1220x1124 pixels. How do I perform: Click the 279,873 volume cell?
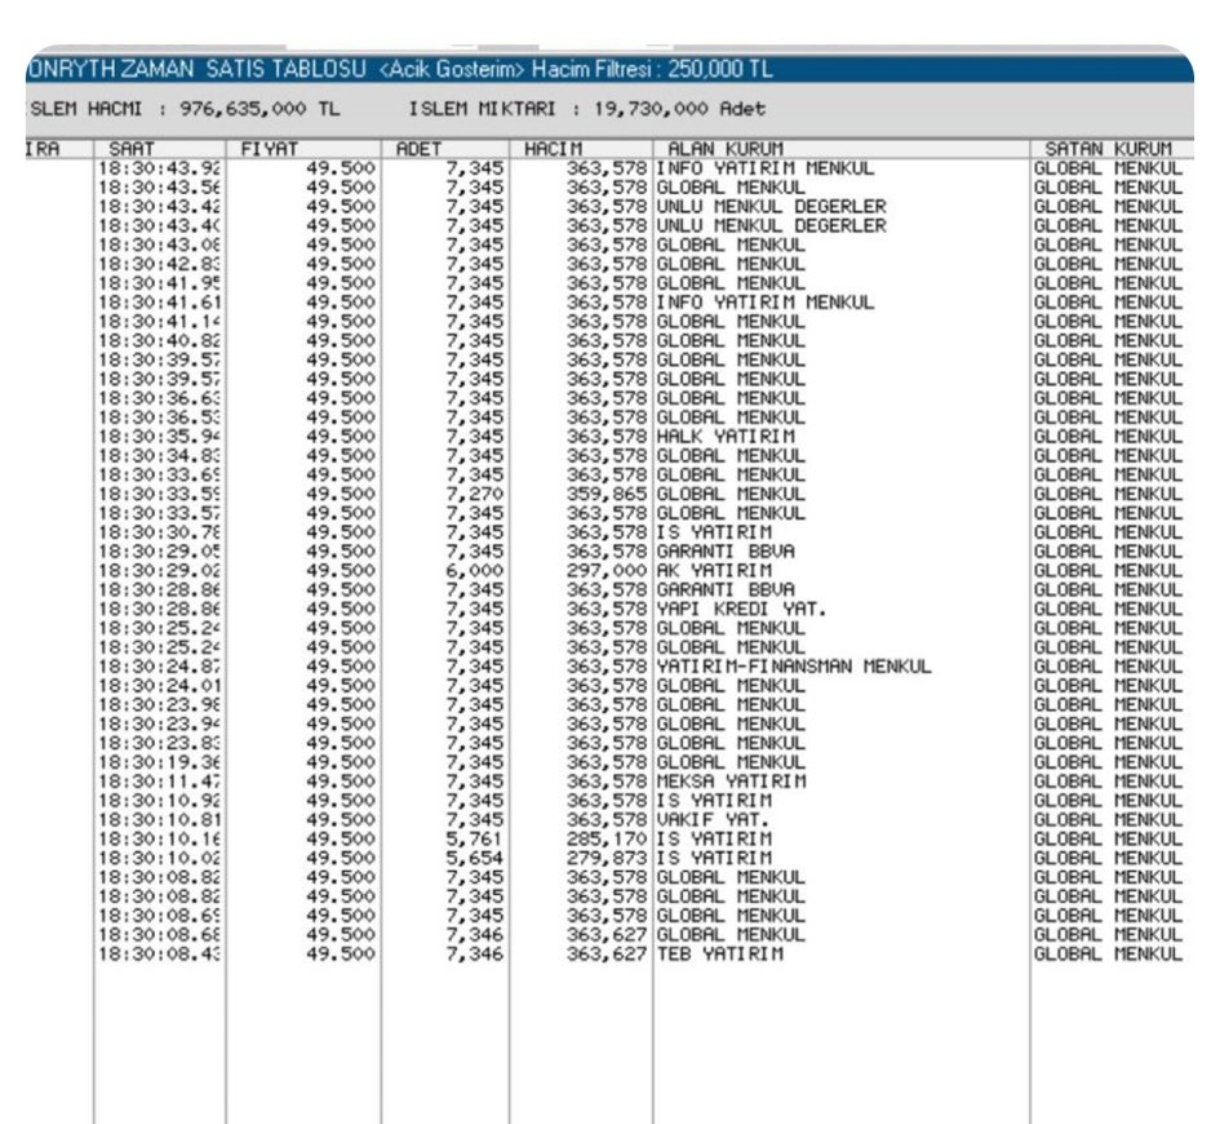tap(607, 858)
